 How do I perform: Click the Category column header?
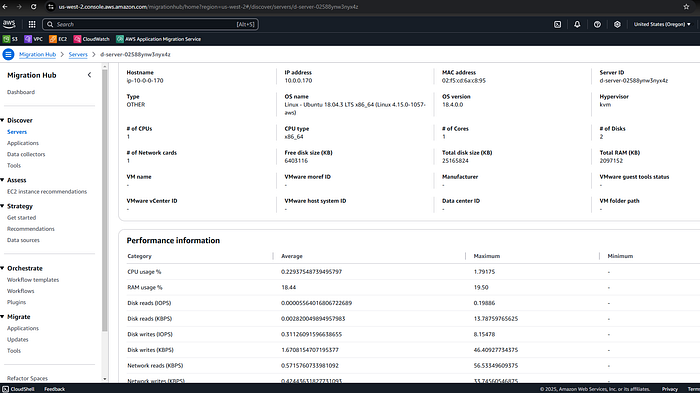(x=139, y=256)
